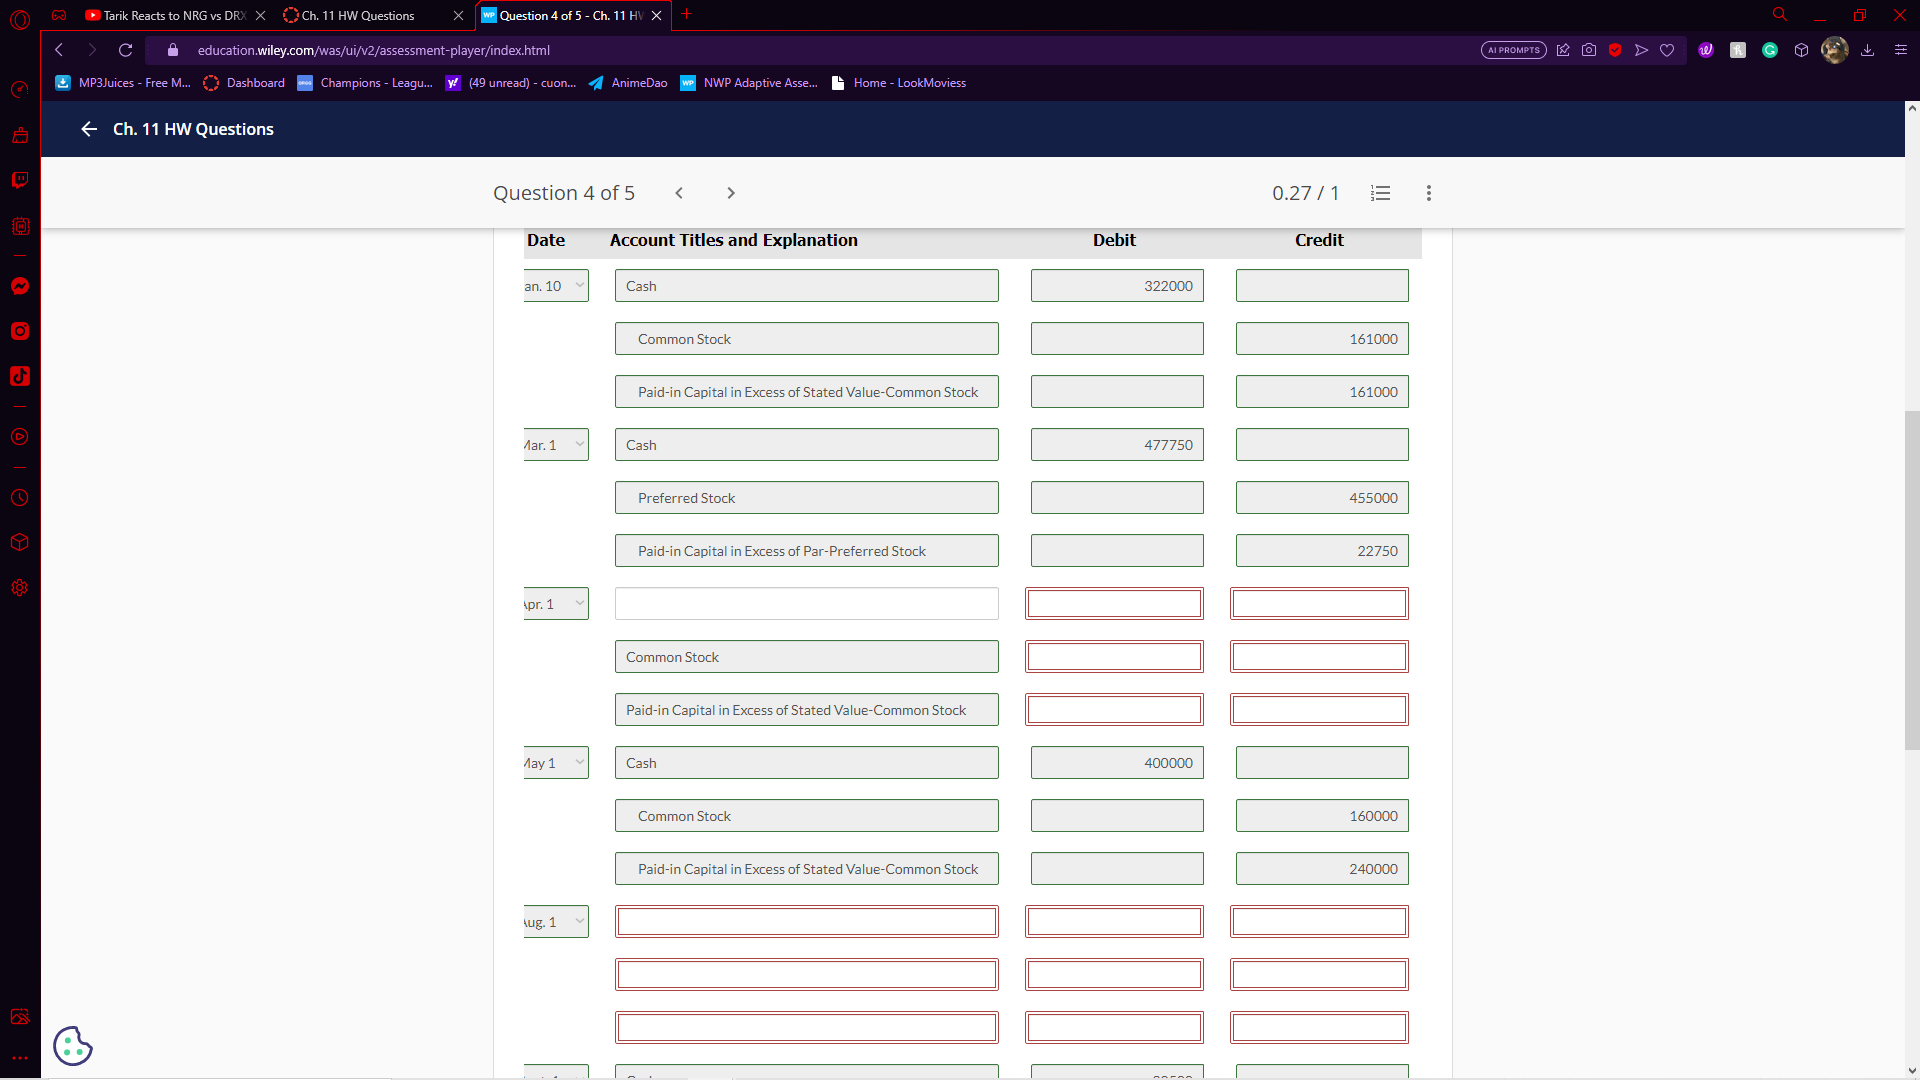Open Messenger icon in browser sidebar
This screenshot has width=1920, height=1080.
point(20,286)
